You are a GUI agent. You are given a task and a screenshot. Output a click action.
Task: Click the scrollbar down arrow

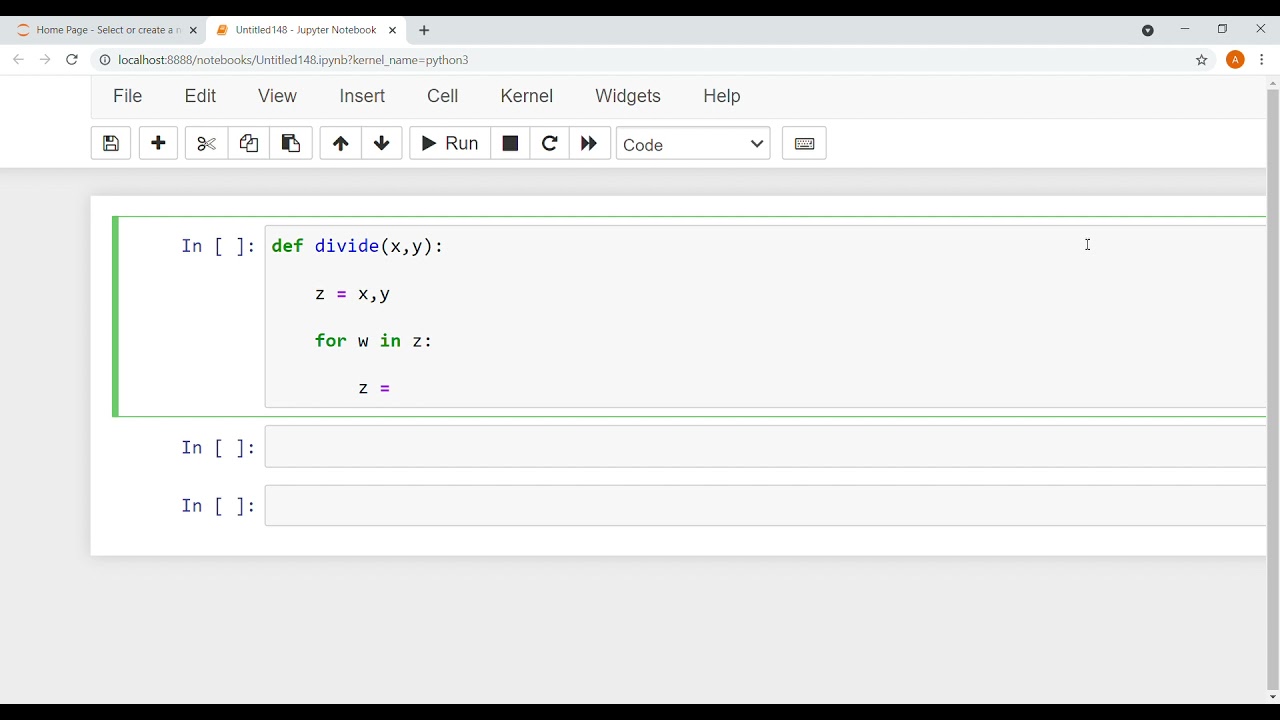click(x=1272, y=697)
